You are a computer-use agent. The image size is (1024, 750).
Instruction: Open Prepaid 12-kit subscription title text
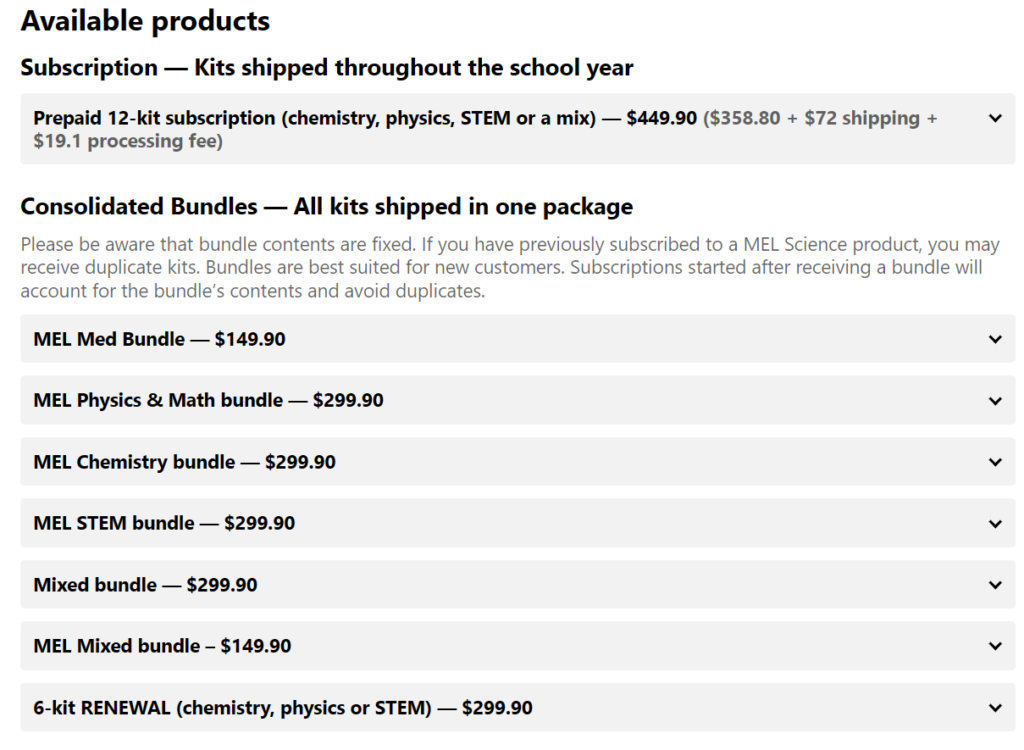(314, 118)
